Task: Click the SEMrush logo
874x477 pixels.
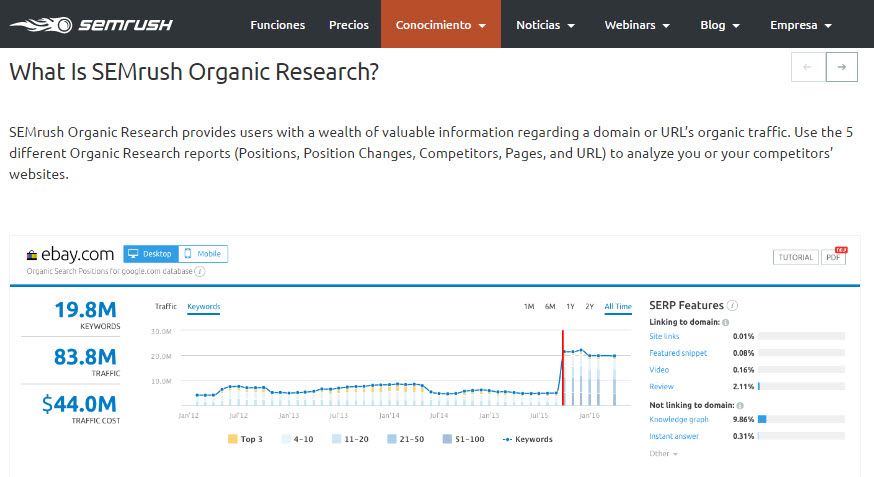Action: click(x=91, y=25)
